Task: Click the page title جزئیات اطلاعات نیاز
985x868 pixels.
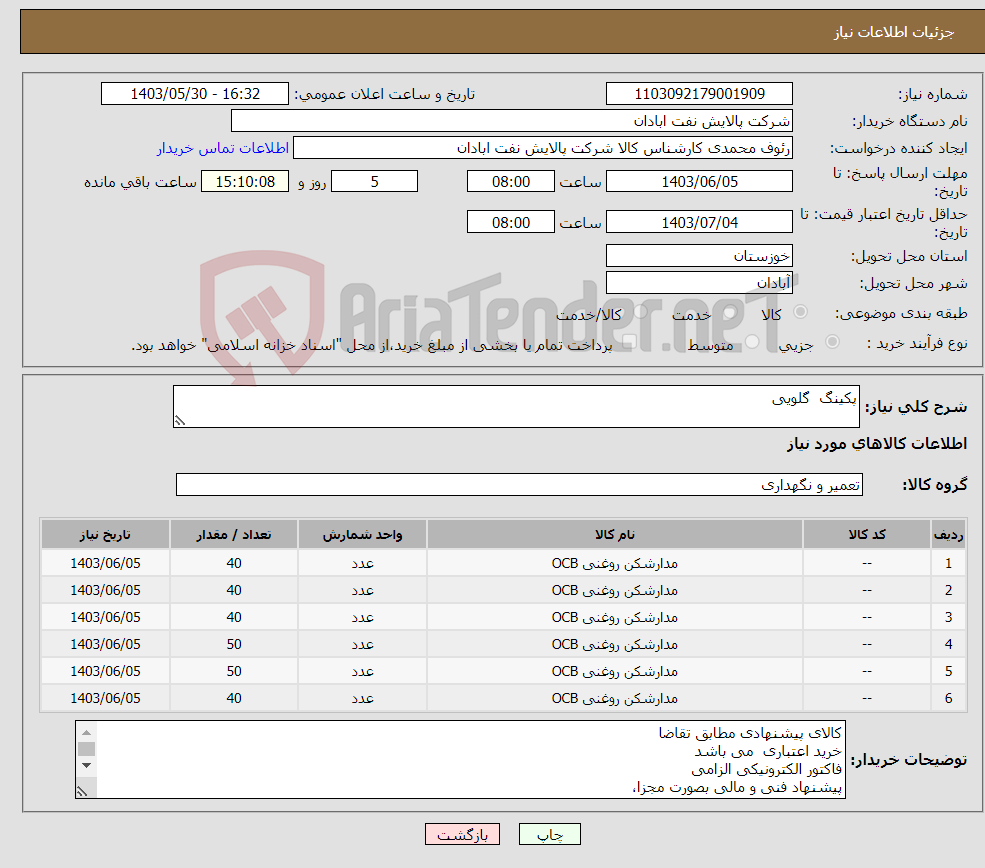Action: 893,32
